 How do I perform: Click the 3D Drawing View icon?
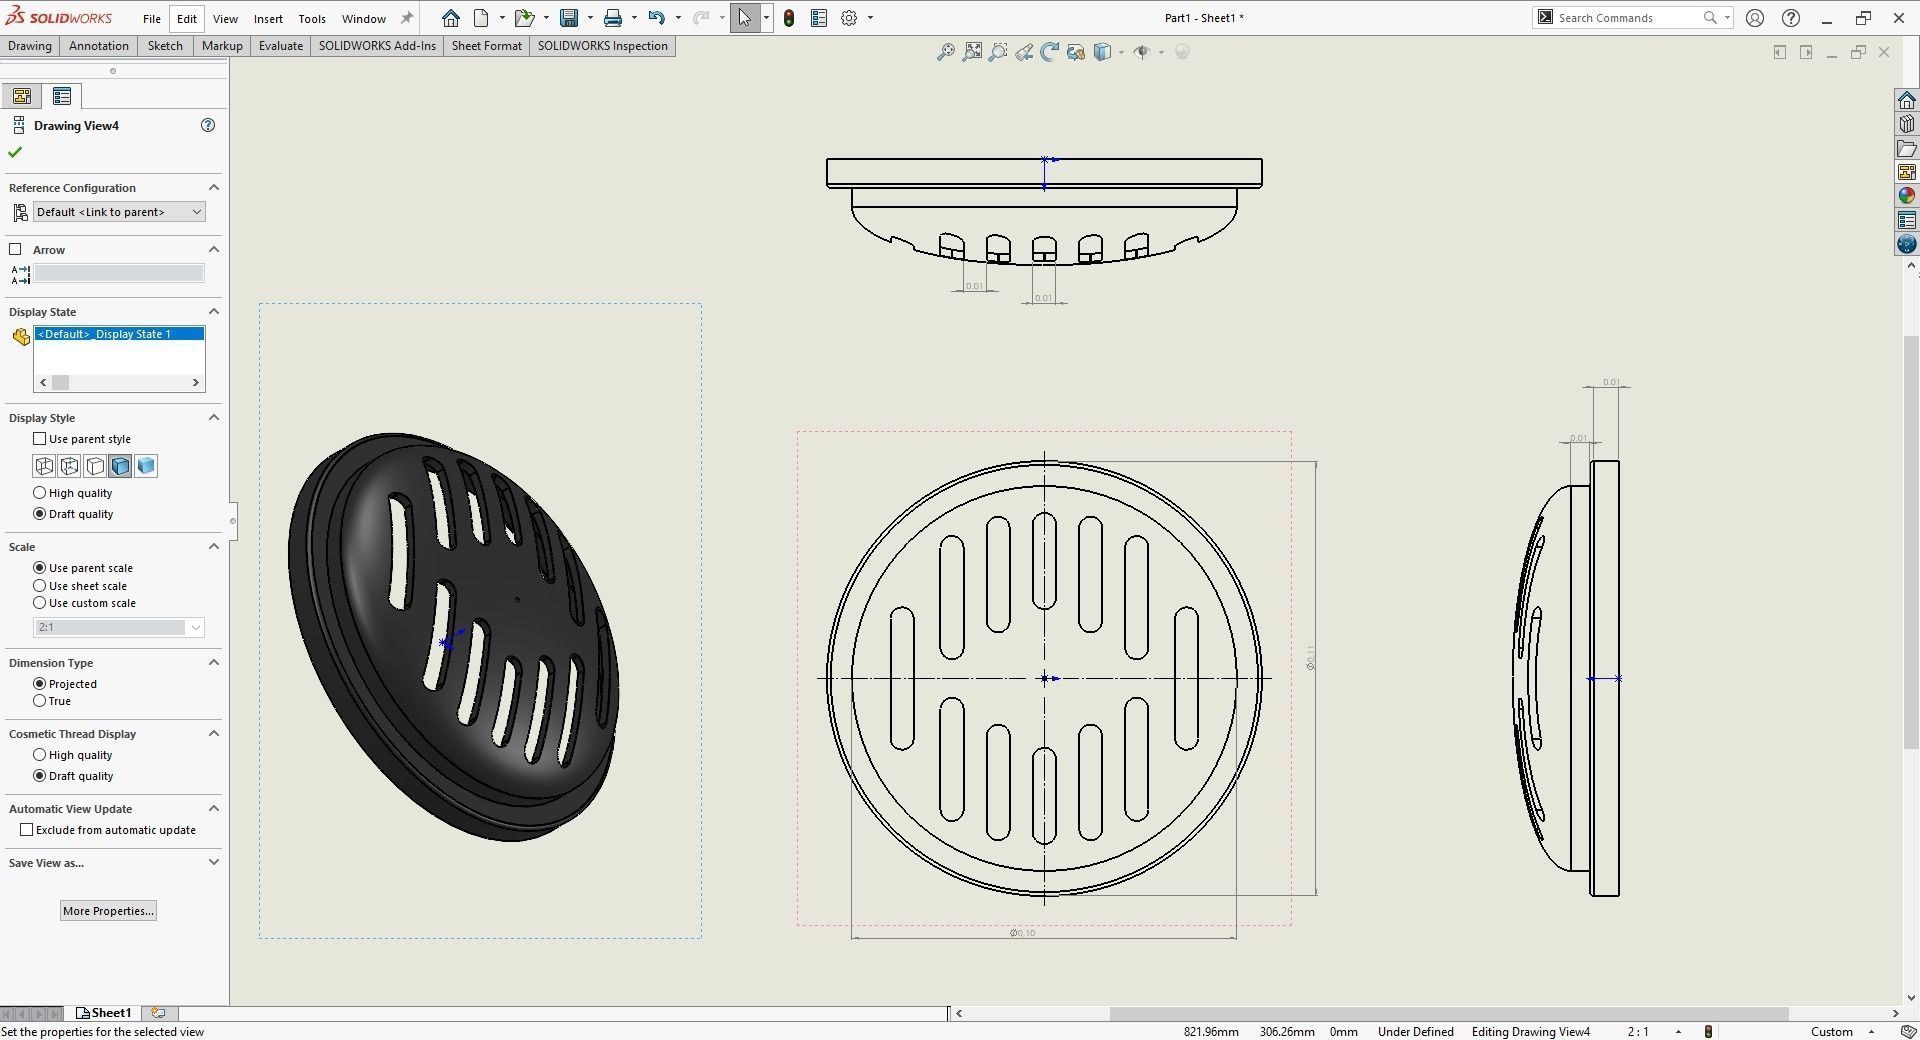click(x=1076, y=52)
